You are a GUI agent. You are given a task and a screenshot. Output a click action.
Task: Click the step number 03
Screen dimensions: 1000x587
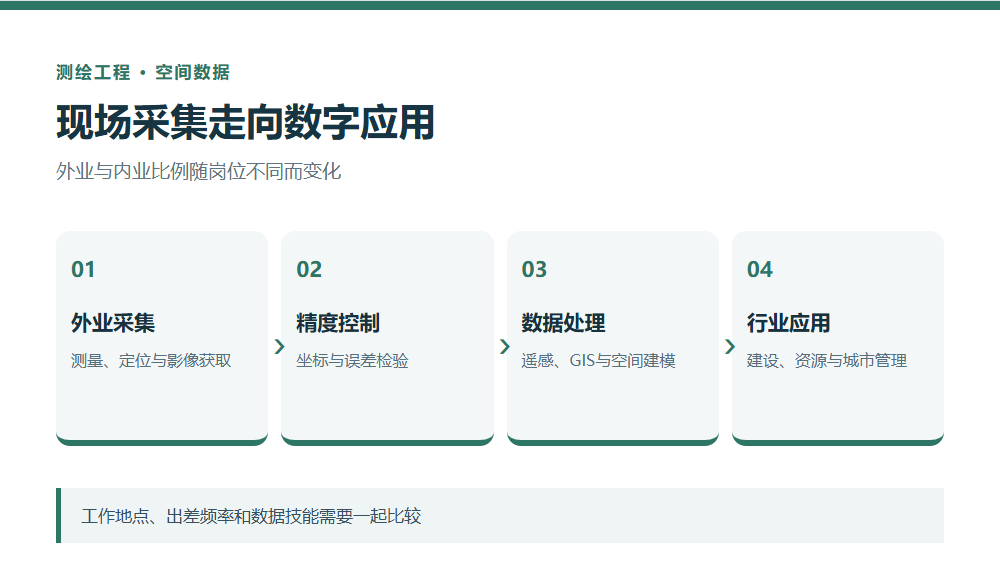tap(534, 269)
